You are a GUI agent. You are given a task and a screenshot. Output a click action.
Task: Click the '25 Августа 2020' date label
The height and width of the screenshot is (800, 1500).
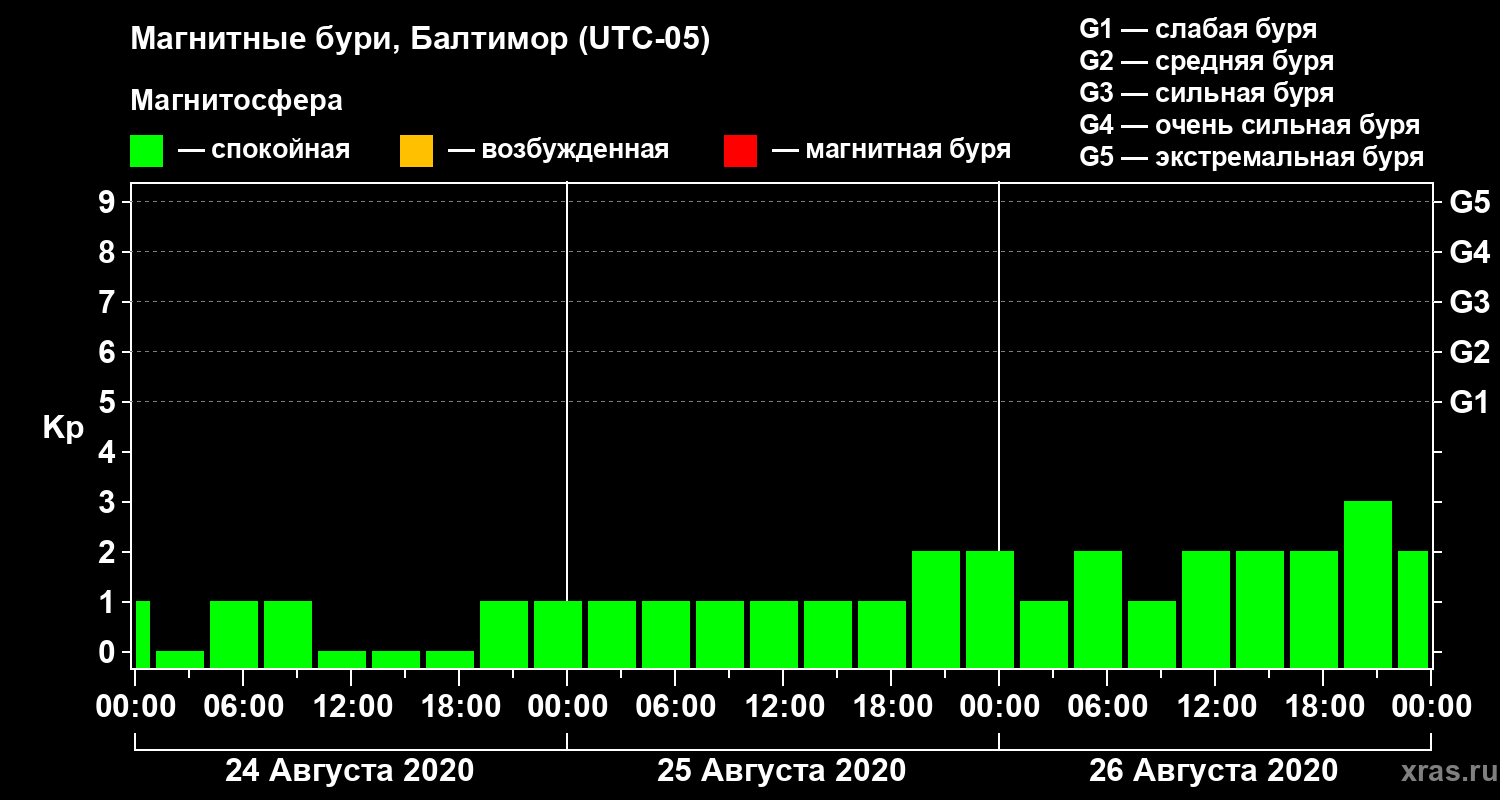(x=781, y=771)
